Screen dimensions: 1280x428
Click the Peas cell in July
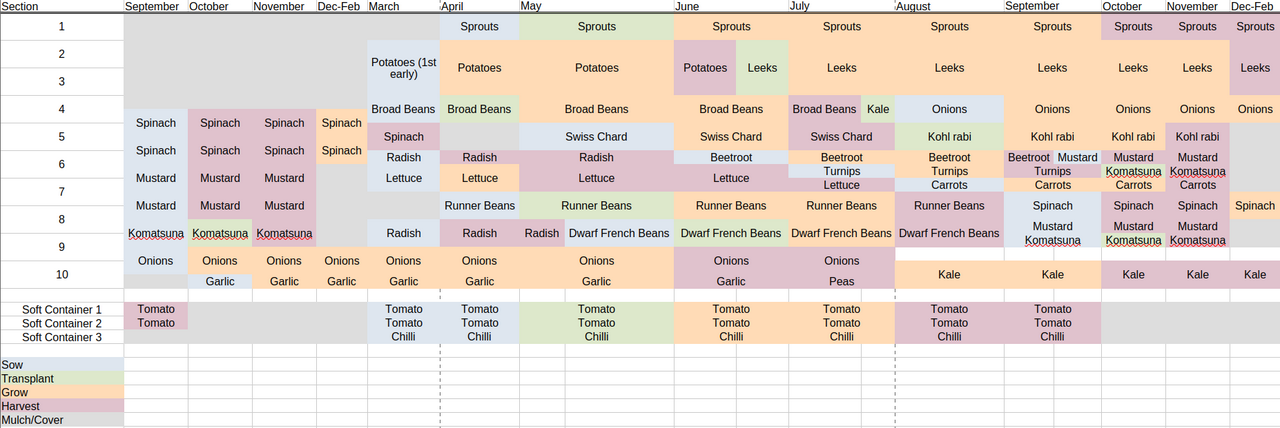pyautogui.click(x=841, y=282)
